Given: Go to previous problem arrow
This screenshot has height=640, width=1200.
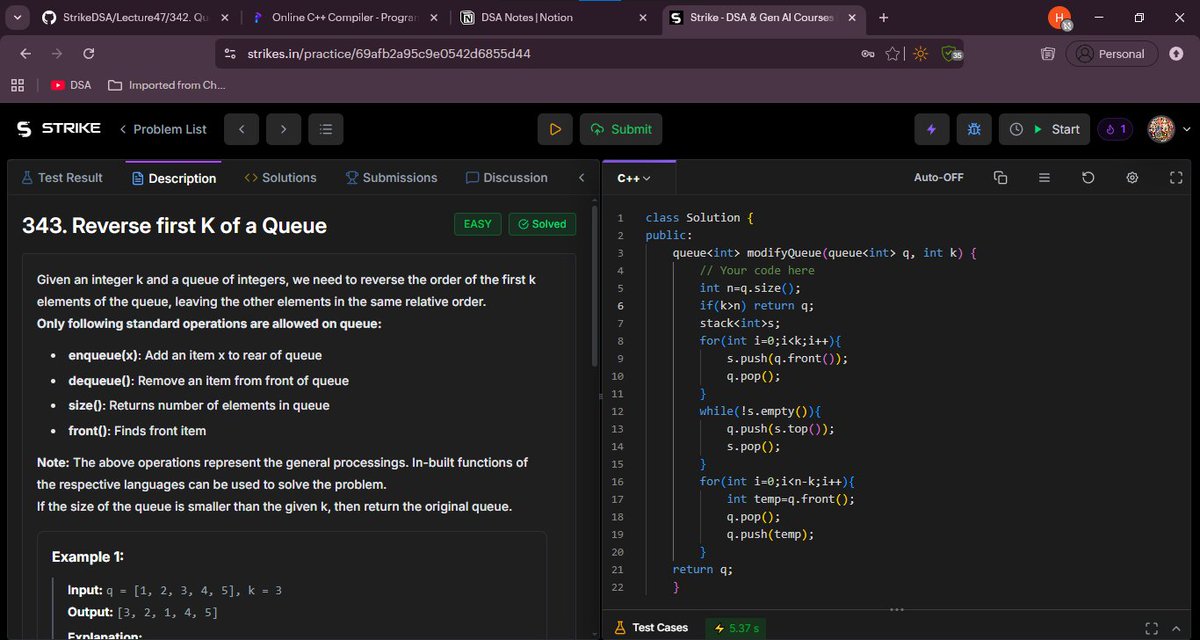Looking at the screenshot, I should coord(242,129).
